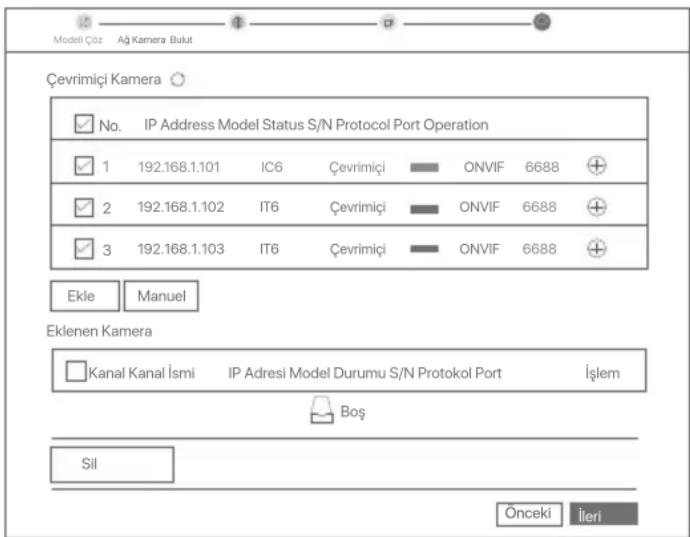Check the Kanal header checkbox in Eklenen Kamera
Viewport: 690px width, 537px height.
click(x=76, y=371)
